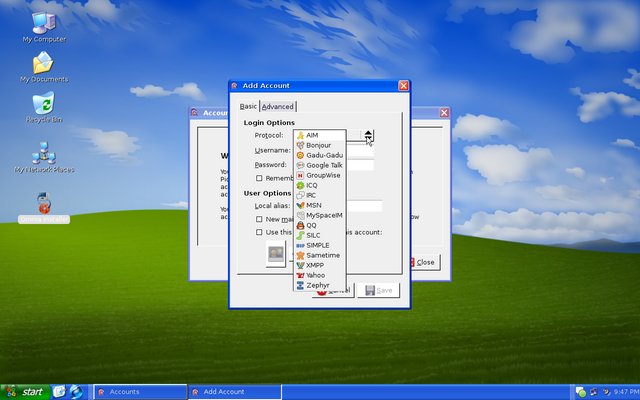640x400 pixels.
Task: Click the taskbar clock
Action: pos(626,392)
